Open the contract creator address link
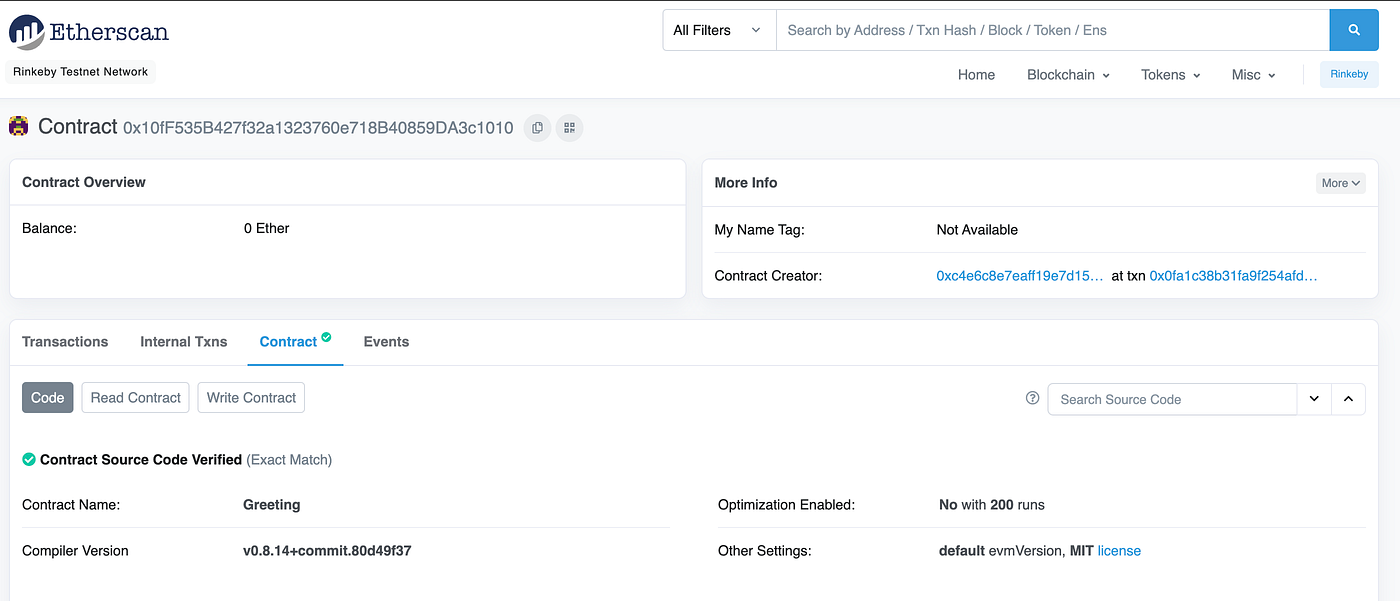The height and width of the screenshot is (601, 1400). pos(1020,275)
